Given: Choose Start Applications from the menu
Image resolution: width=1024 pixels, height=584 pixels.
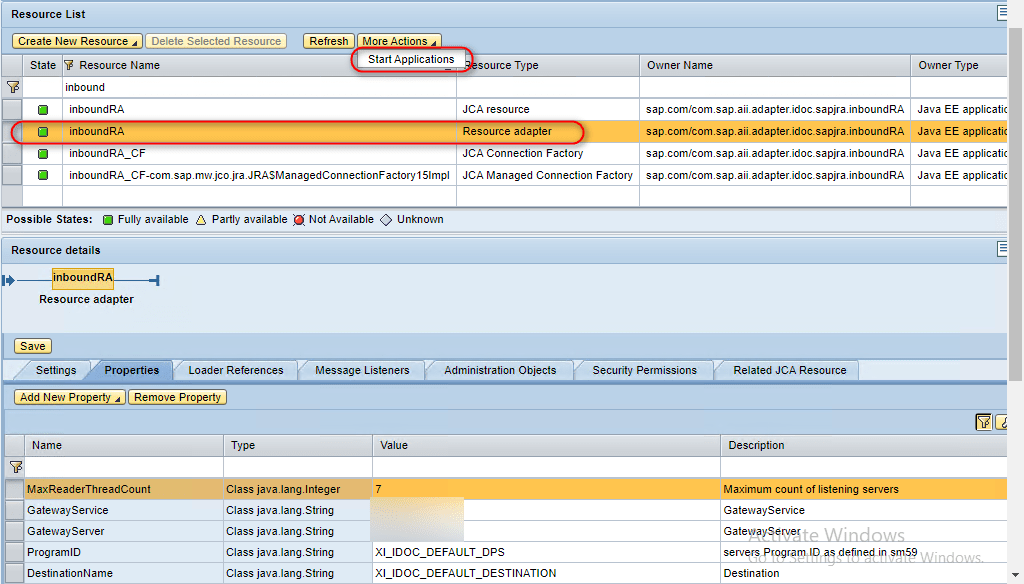Looking at the screenshot, I should point(411,60).
